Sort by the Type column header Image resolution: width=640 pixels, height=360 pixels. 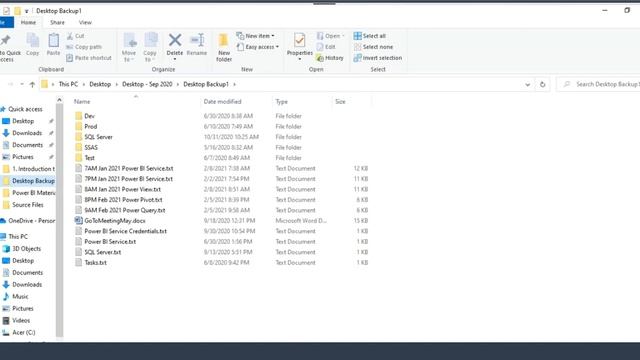click(x=282, y=102)
